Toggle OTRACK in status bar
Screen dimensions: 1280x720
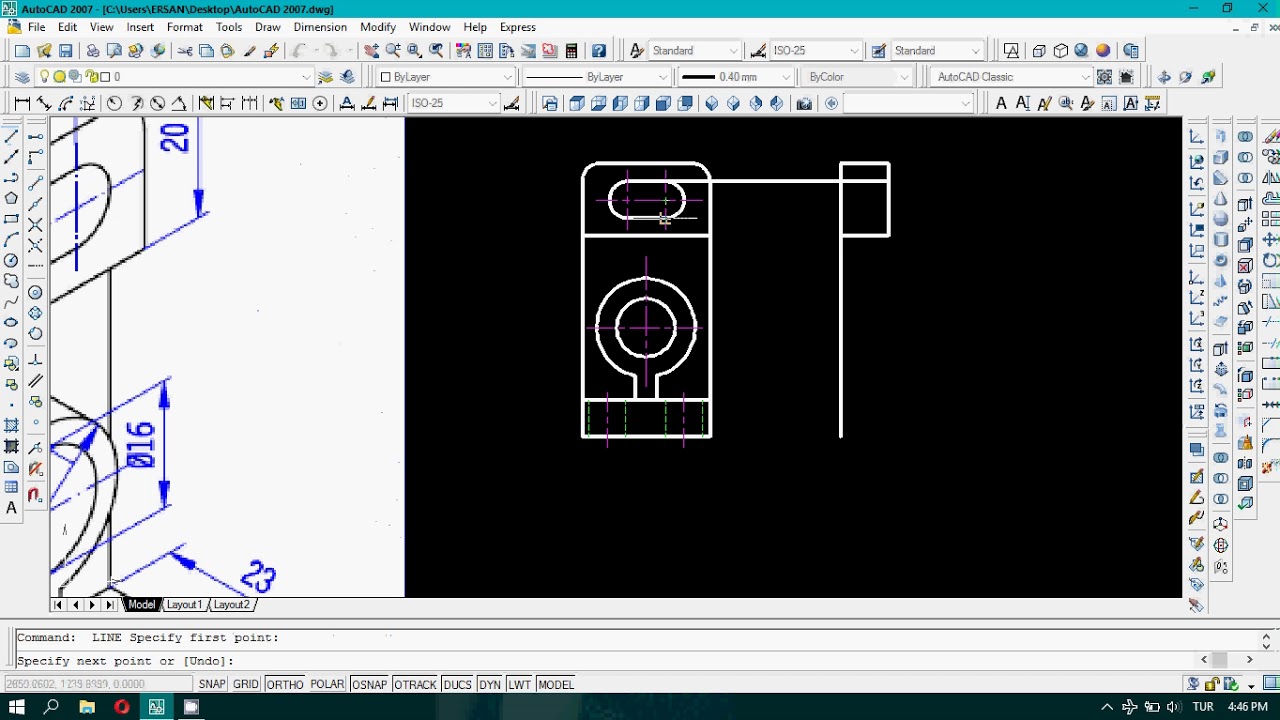click(415, 685)
